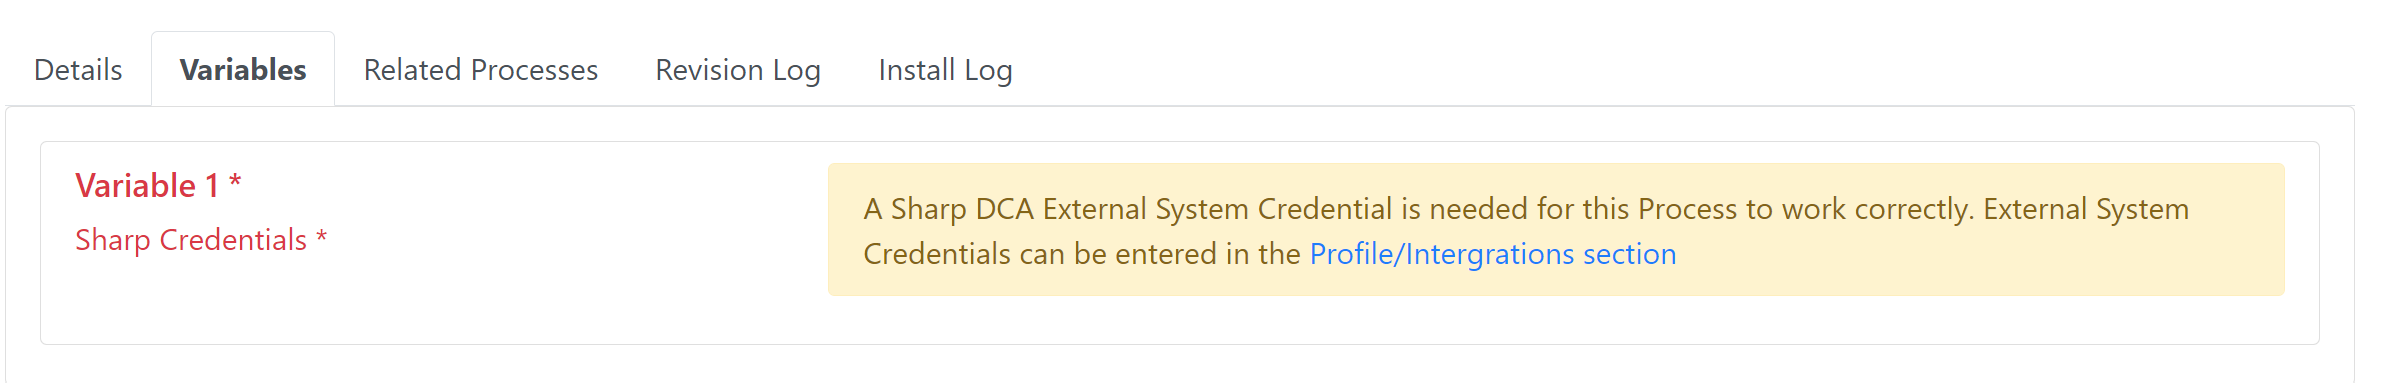Image resolution: width=2383 pixels, height=383 pixels.
Task: View the Revision Log tab
Action: [738, 70]
